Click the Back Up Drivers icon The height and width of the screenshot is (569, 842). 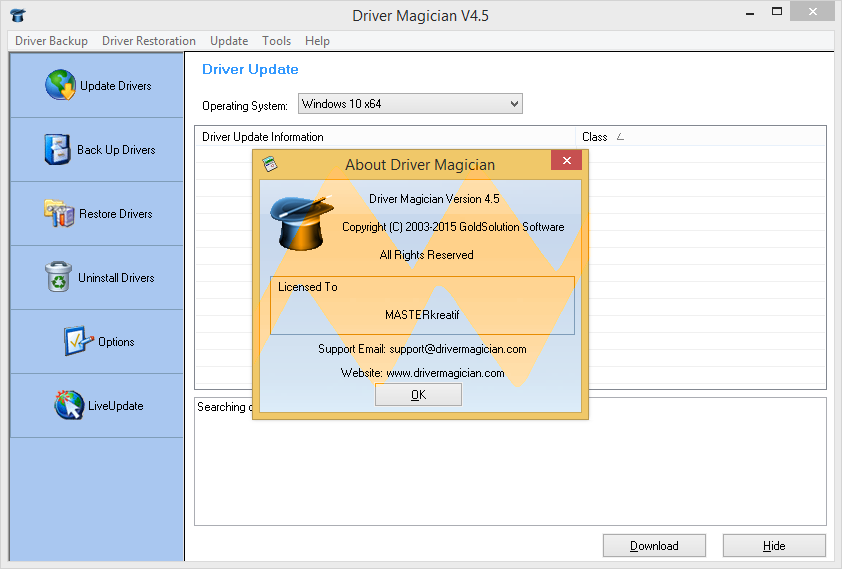57,149
